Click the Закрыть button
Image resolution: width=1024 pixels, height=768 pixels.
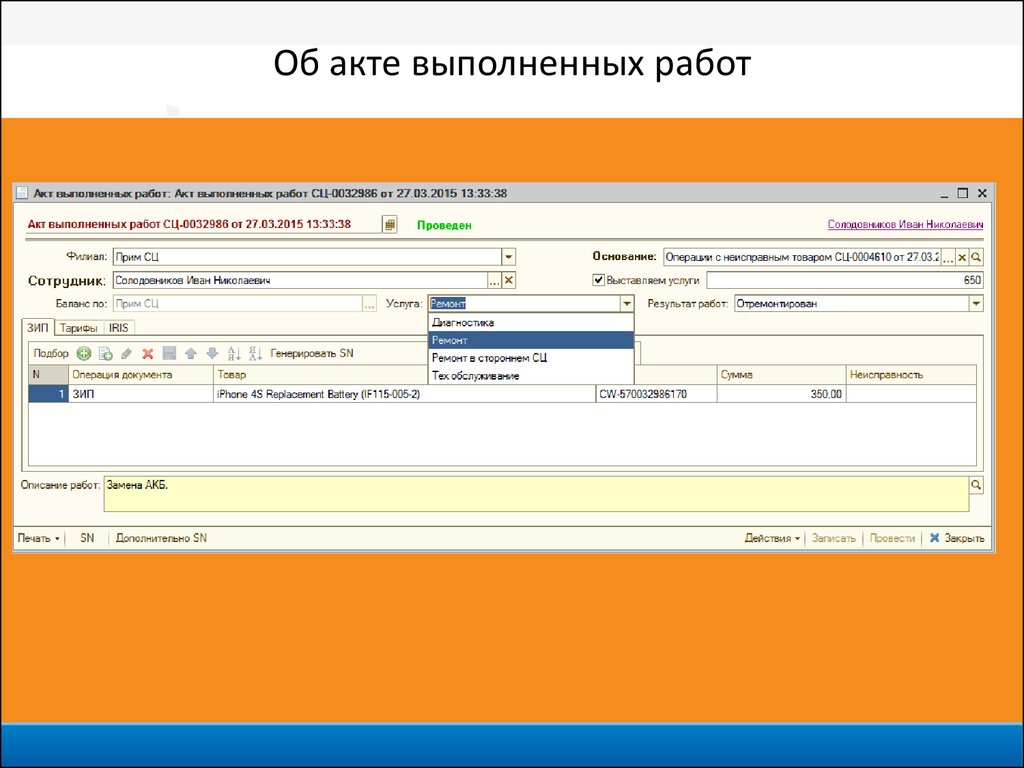957,538
